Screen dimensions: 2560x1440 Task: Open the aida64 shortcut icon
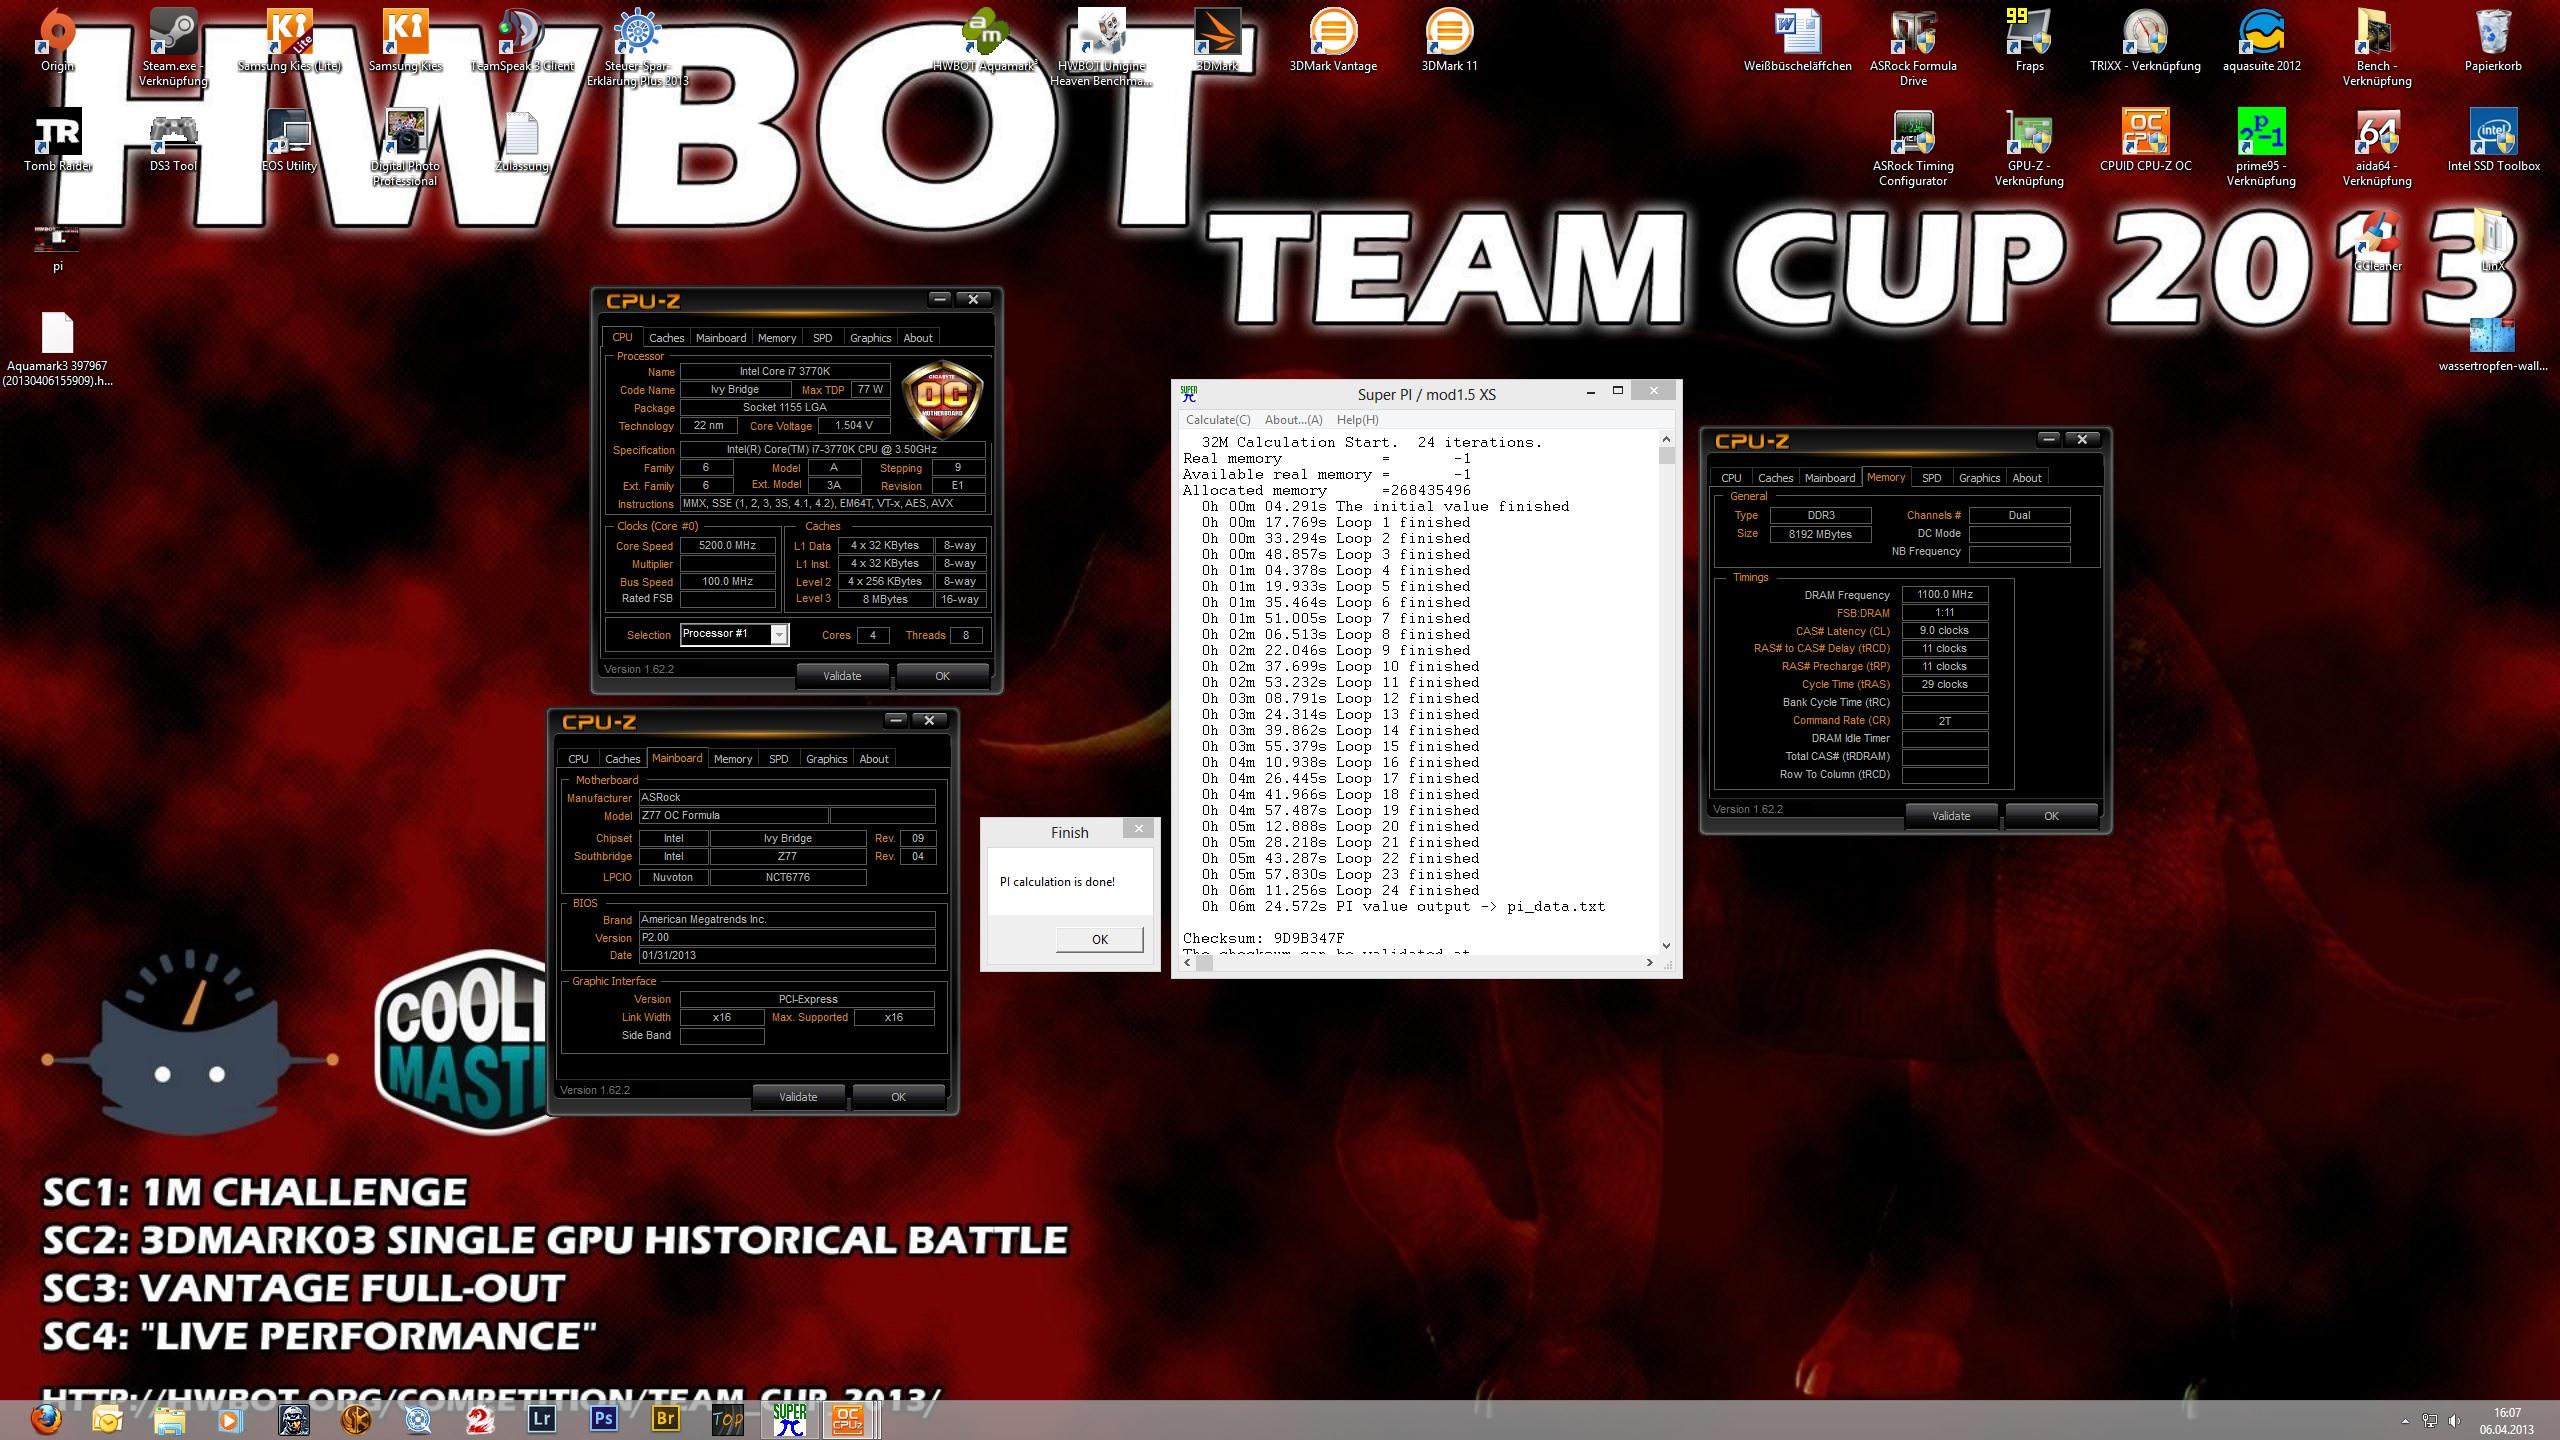(x=2377, y=147)
